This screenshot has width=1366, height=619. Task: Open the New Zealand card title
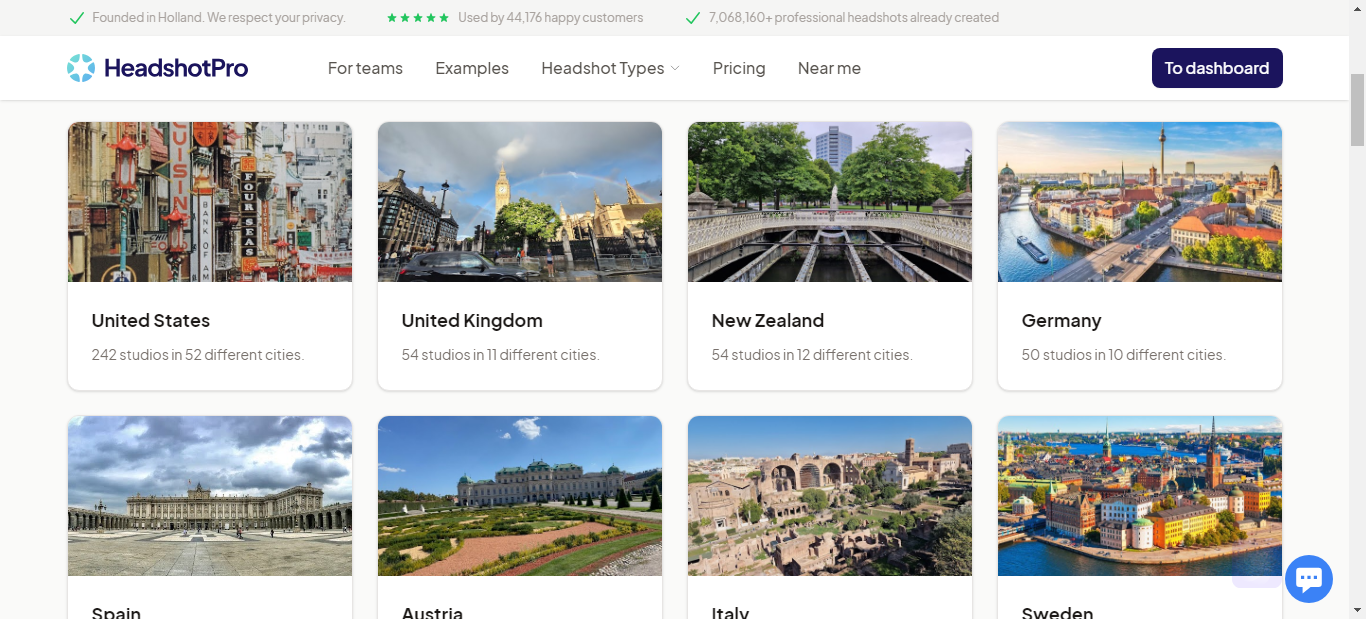click(x=768, y=321)
